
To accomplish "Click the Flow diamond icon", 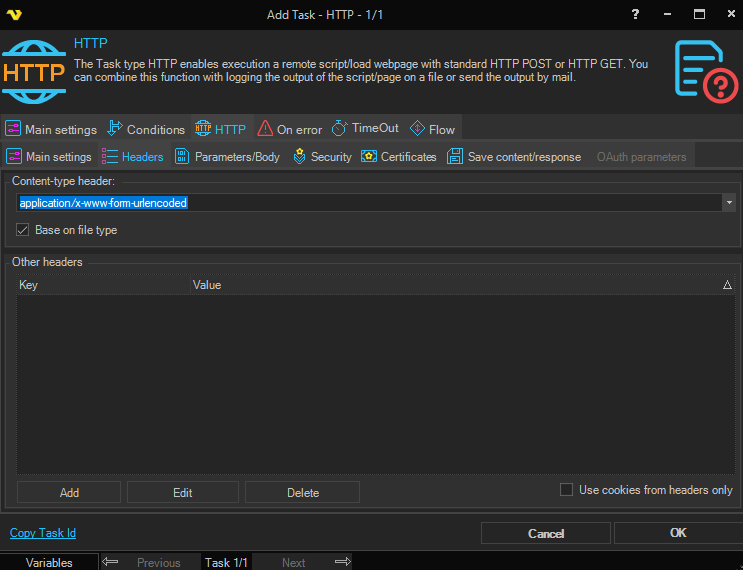I will click(x=417, y=128).
